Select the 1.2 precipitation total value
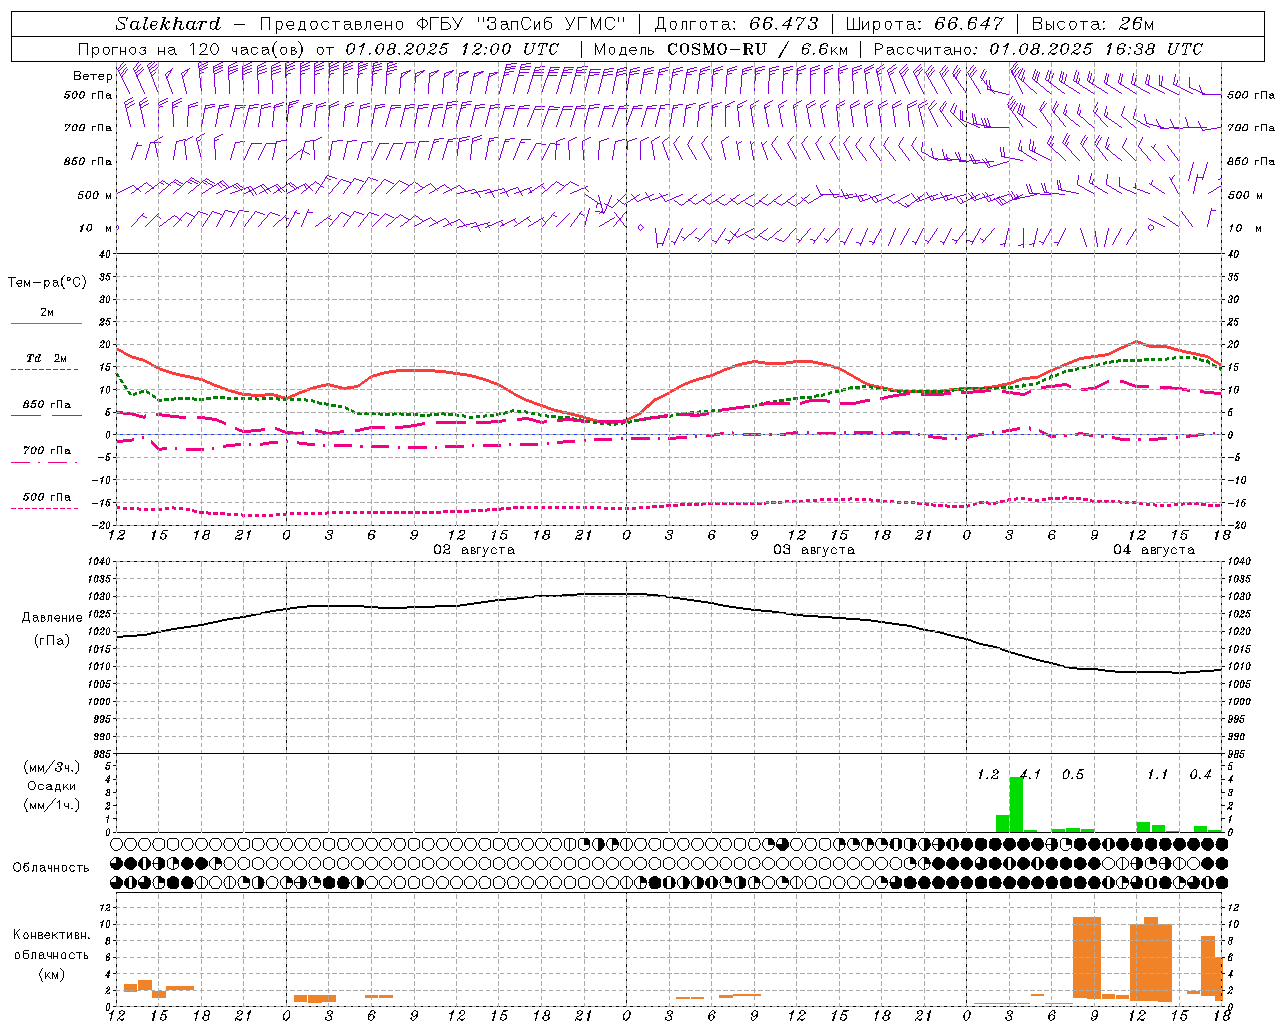This screenshot has width=1280, height=1024. [988, 774]
